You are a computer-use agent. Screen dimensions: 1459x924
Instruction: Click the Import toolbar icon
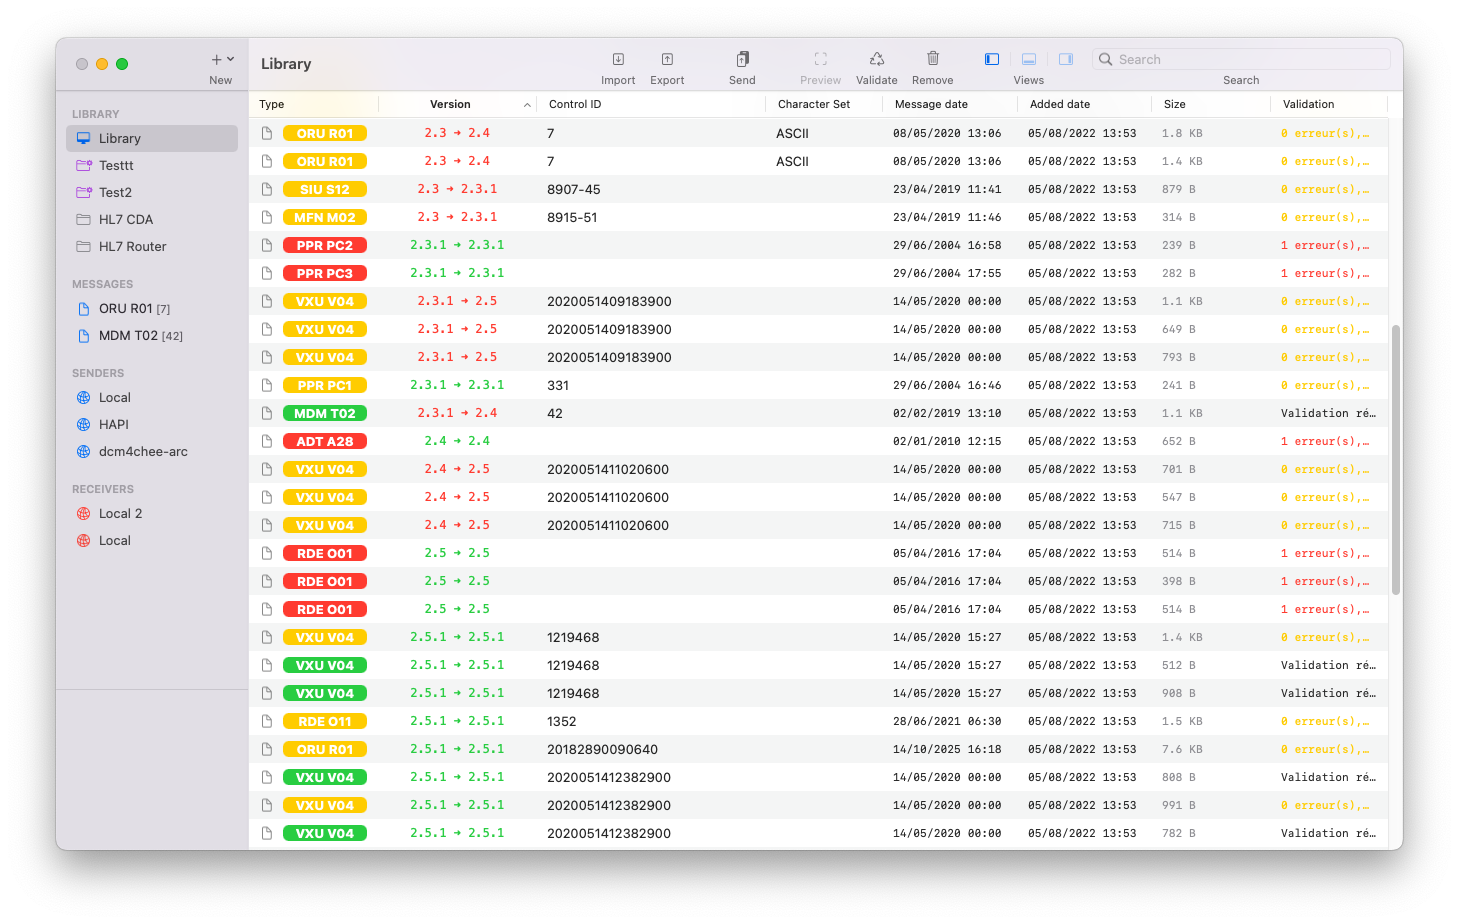618,60
